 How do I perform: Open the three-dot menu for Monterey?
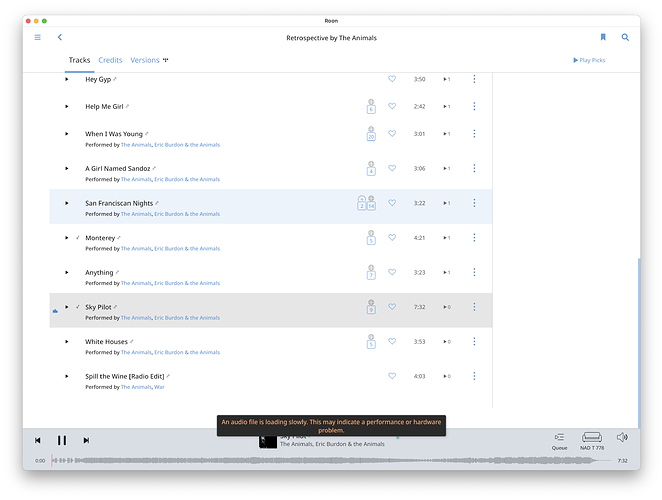[x=474, y=238]
